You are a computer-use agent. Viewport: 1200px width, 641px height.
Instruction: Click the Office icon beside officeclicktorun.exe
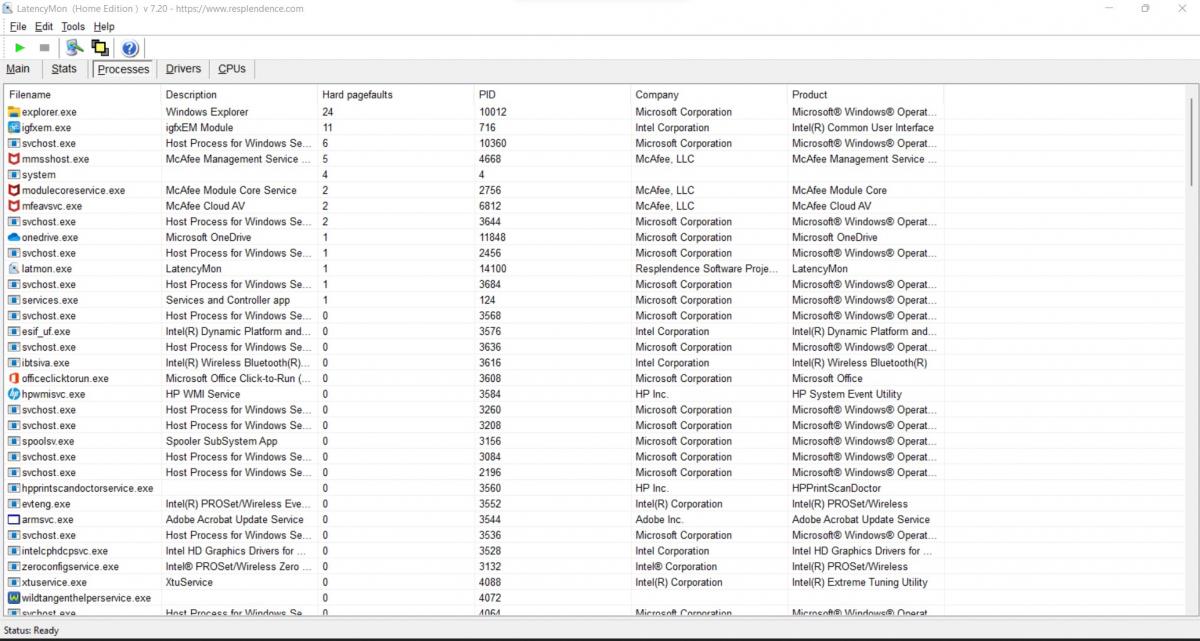point(14,379)
